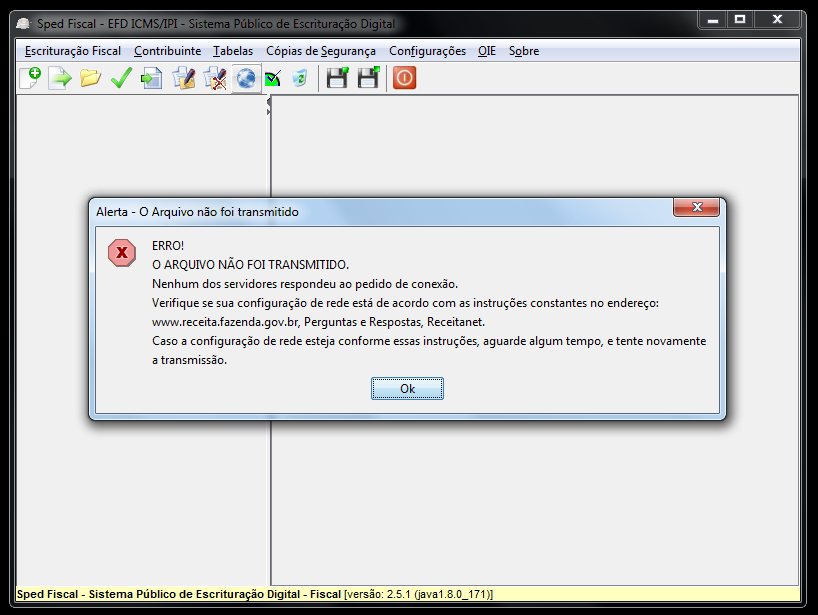This screenshot has width=818, height=615.
Task: Open the Escrituração Fiscal menu
Action: click(73, 51)
